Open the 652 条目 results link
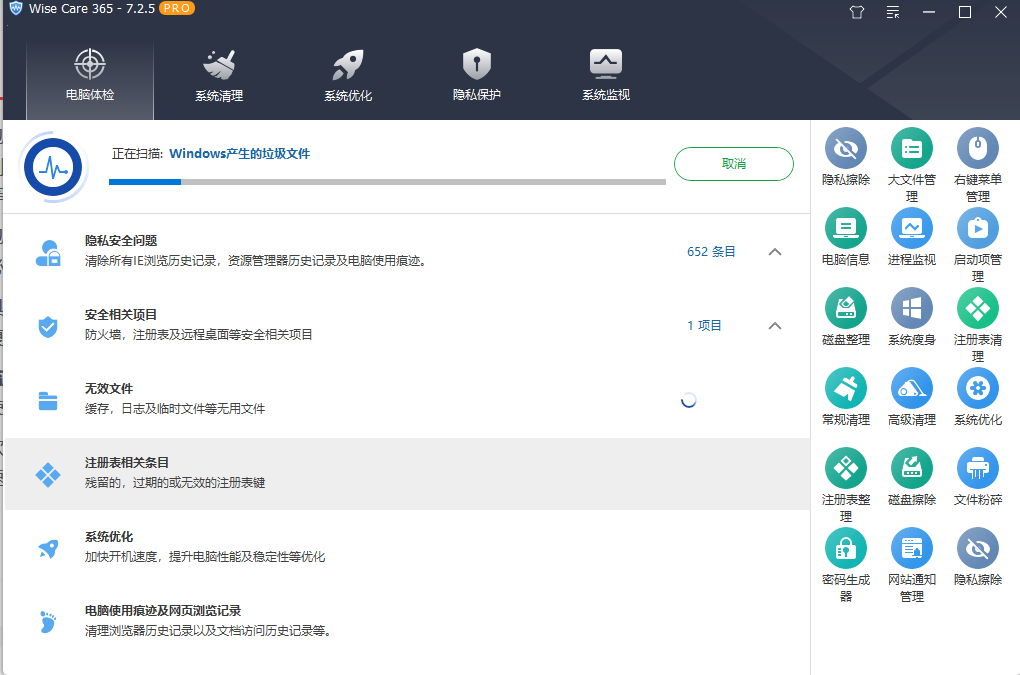 tap(711, 252)
